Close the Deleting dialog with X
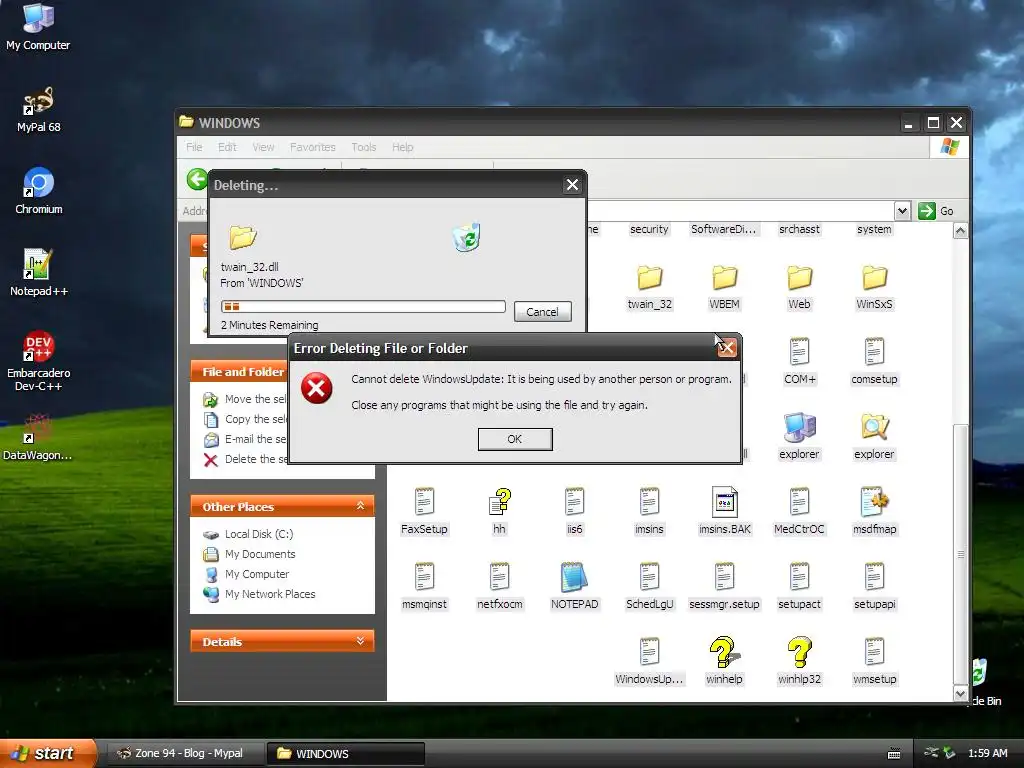The image size is (1024, 768). tap(572, 185)
